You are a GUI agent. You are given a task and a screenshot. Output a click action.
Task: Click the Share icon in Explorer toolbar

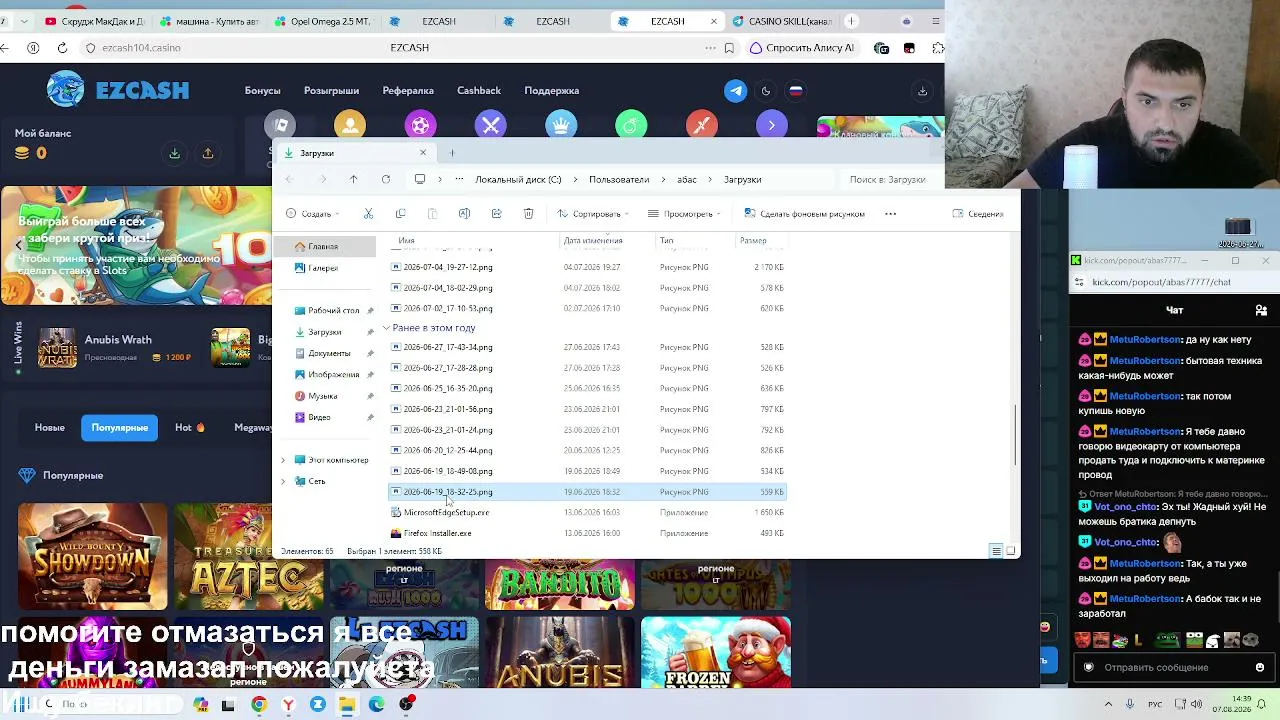(496, 214)
